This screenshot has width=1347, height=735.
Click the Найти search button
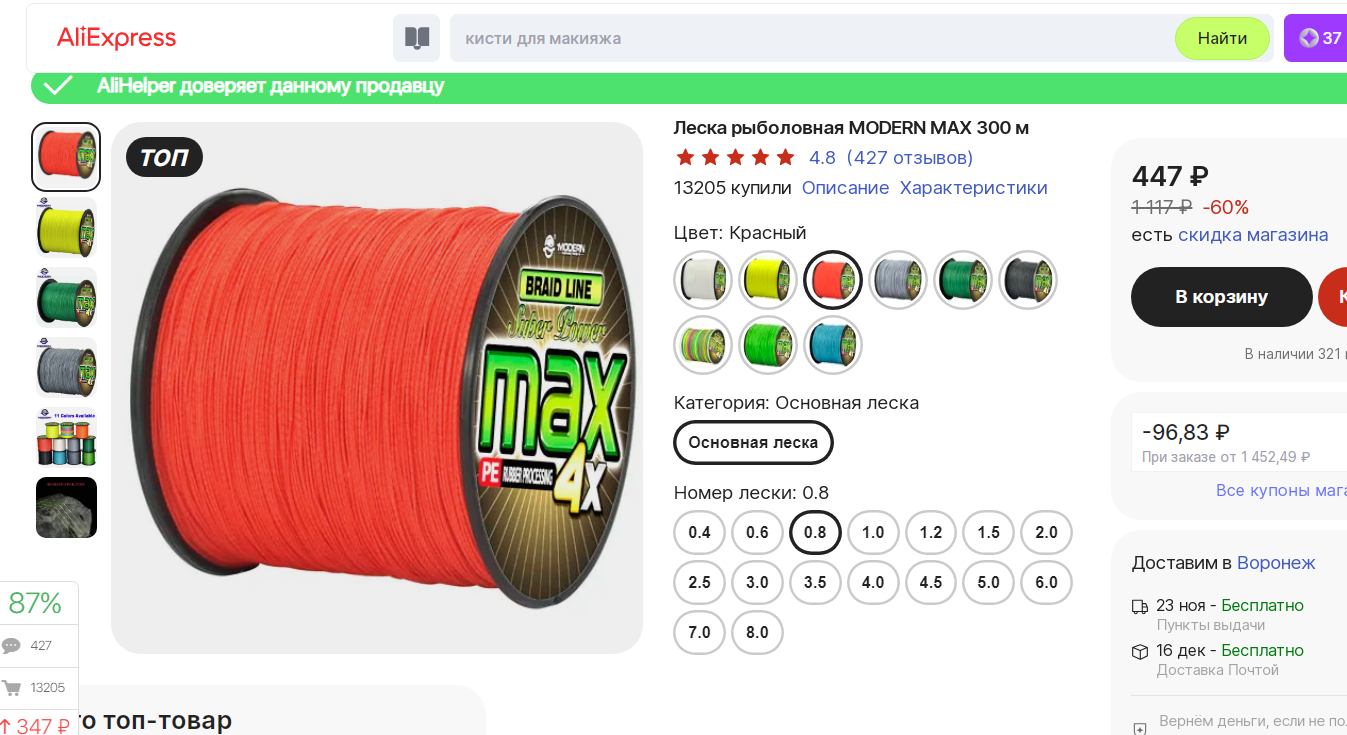(x=1222, y=39)
